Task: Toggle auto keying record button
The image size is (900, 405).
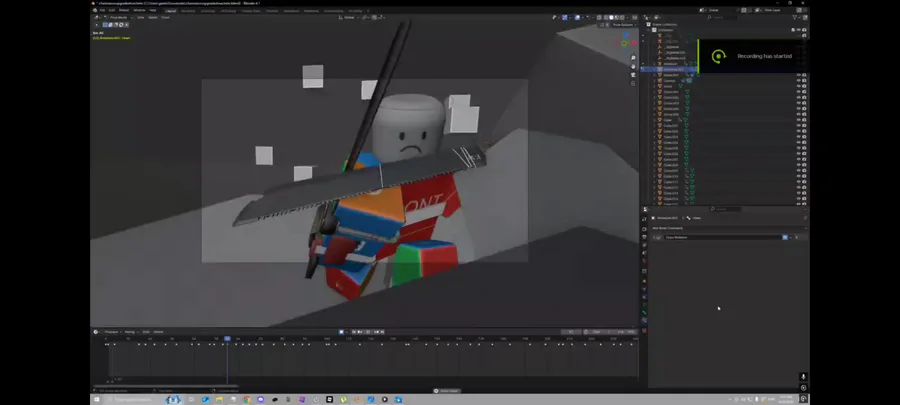Action: tap(341, 332)
